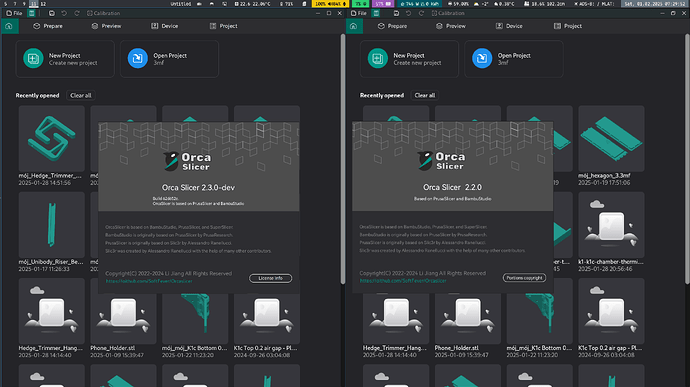Click the green calendar-style icon beside File in the 2.3.0-dev window
Image resolution: width=690 pixels, height=387 pixels.
[x=32, y=13]
